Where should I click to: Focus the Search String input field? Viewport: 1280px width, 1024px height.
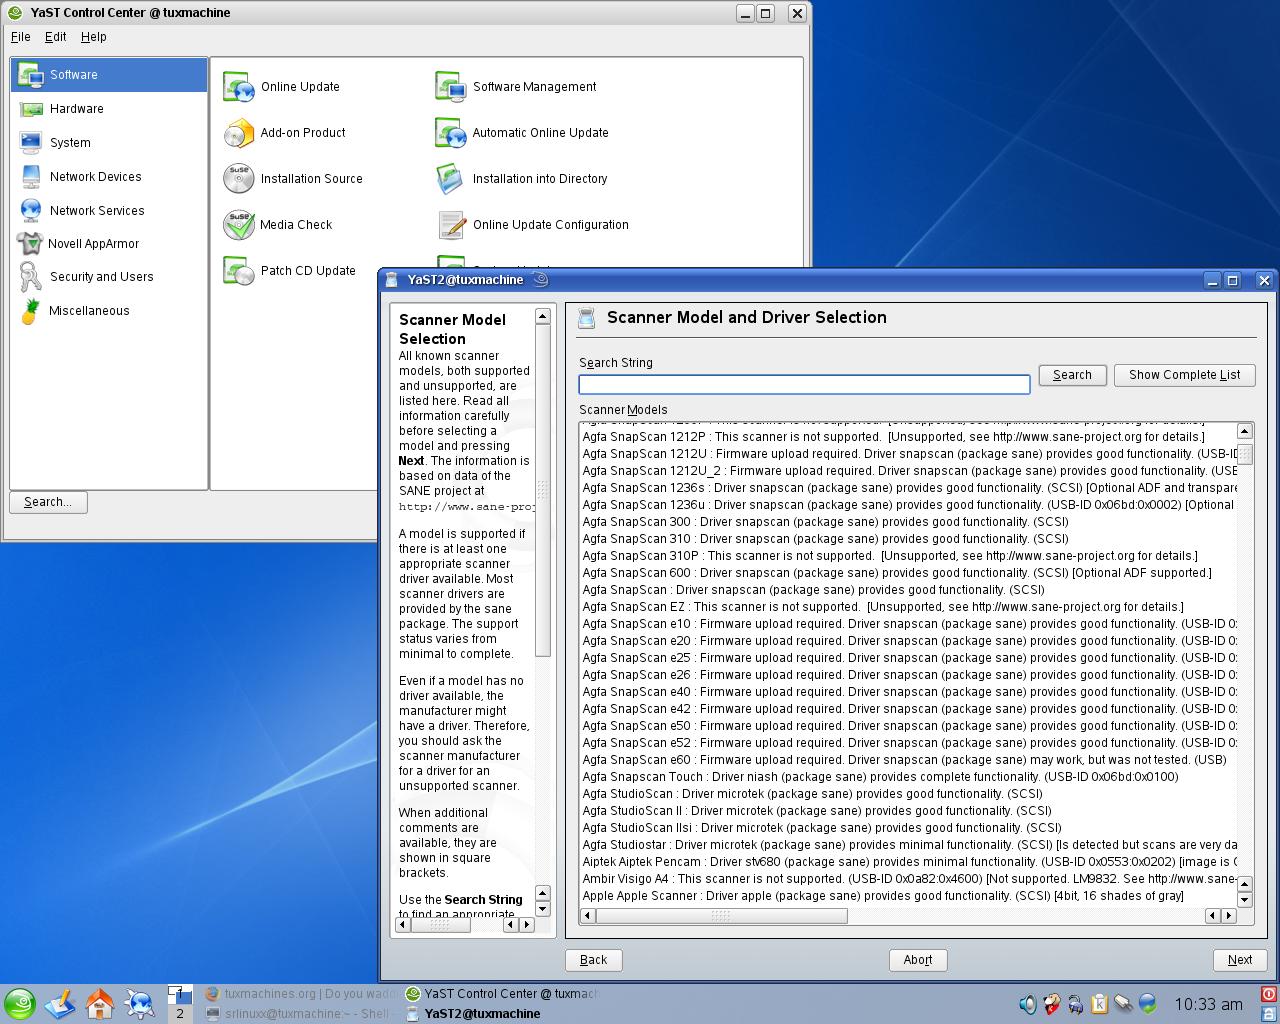click(x=804, y=384)
